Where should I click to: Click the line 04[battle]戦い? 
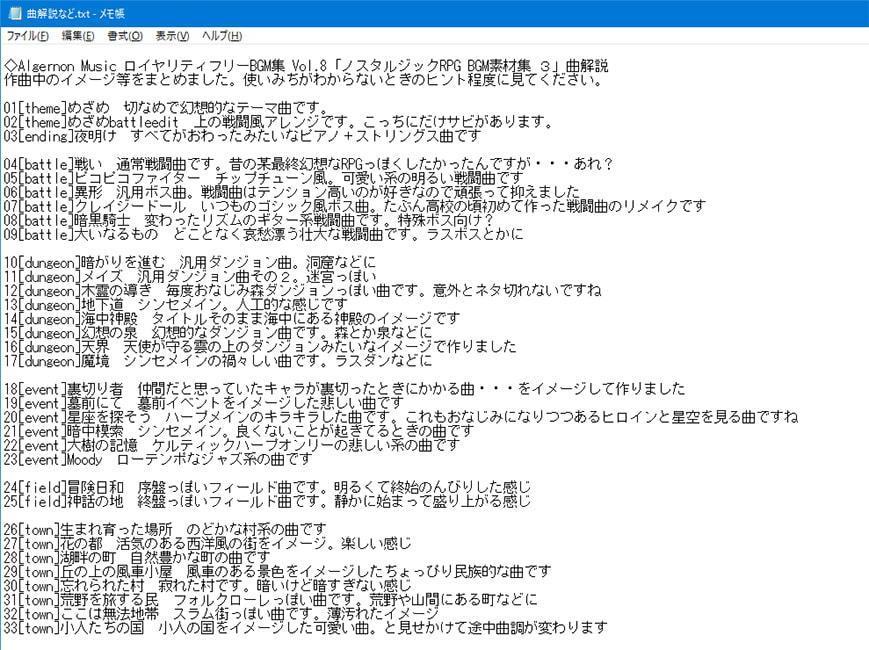click(x=309, y=165)
